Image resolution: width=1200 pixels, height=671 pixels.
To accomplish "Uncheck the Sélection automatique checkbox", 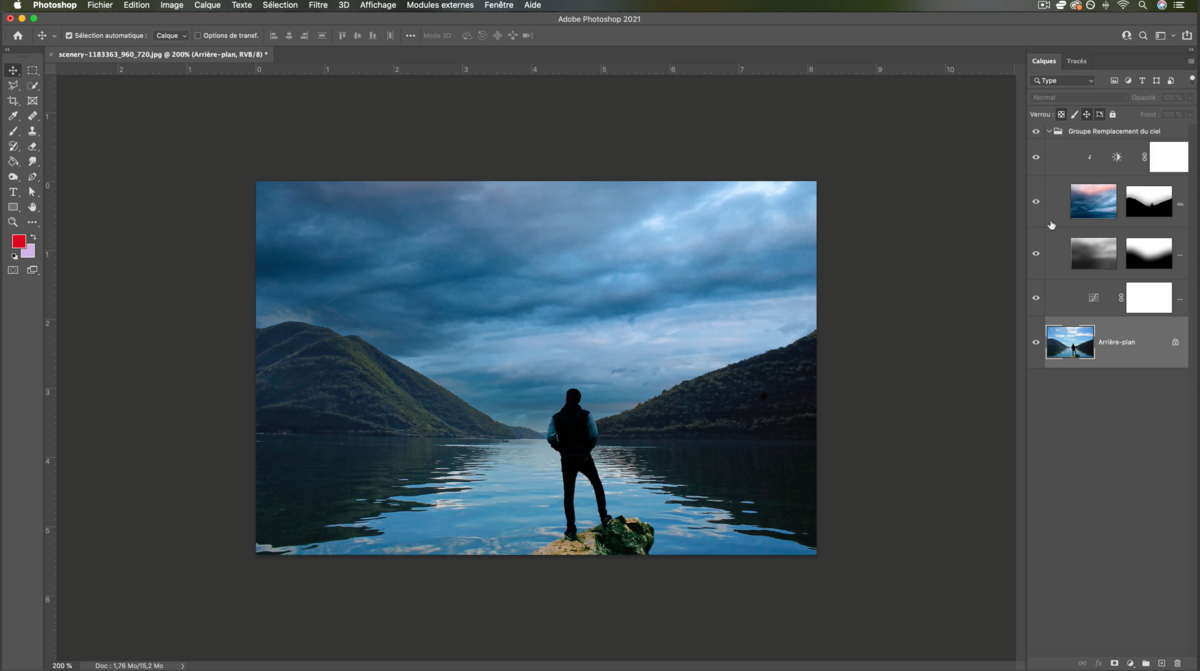I will [x=69, y=36].
